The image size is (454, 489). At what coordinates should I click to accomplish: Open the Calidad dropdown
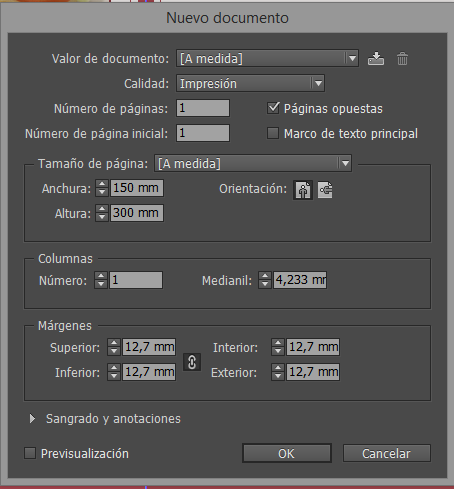pos(250,83)
